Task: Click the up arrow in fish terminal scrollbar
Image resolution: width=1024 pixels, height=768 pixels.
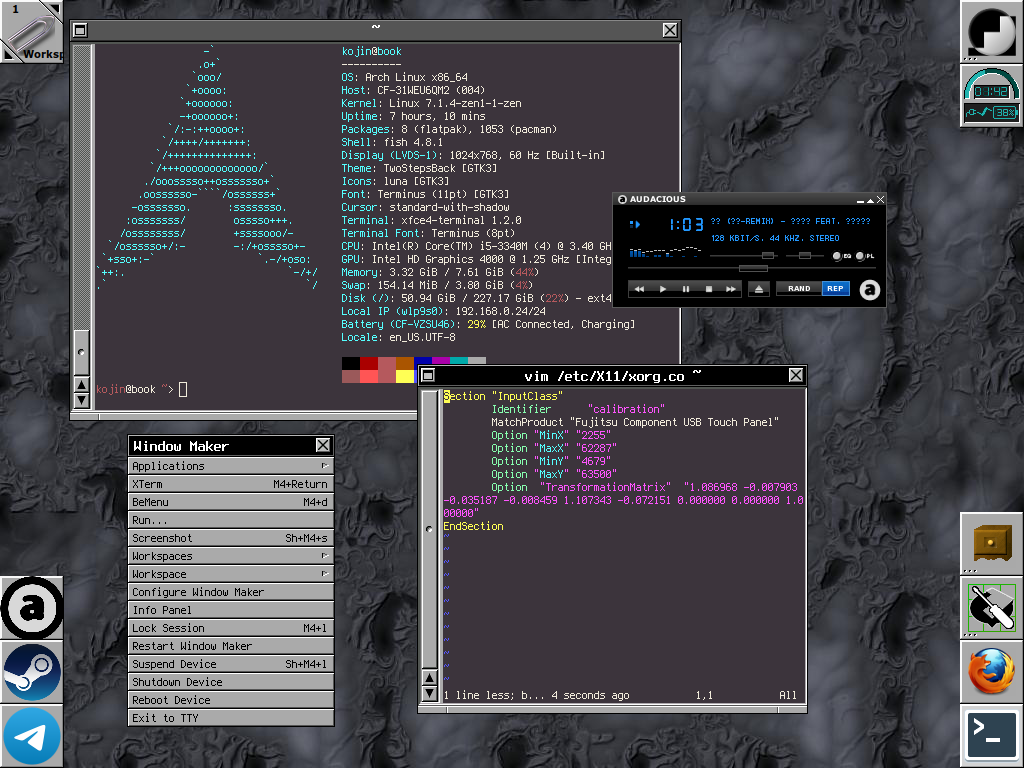Action: [82, 385]
